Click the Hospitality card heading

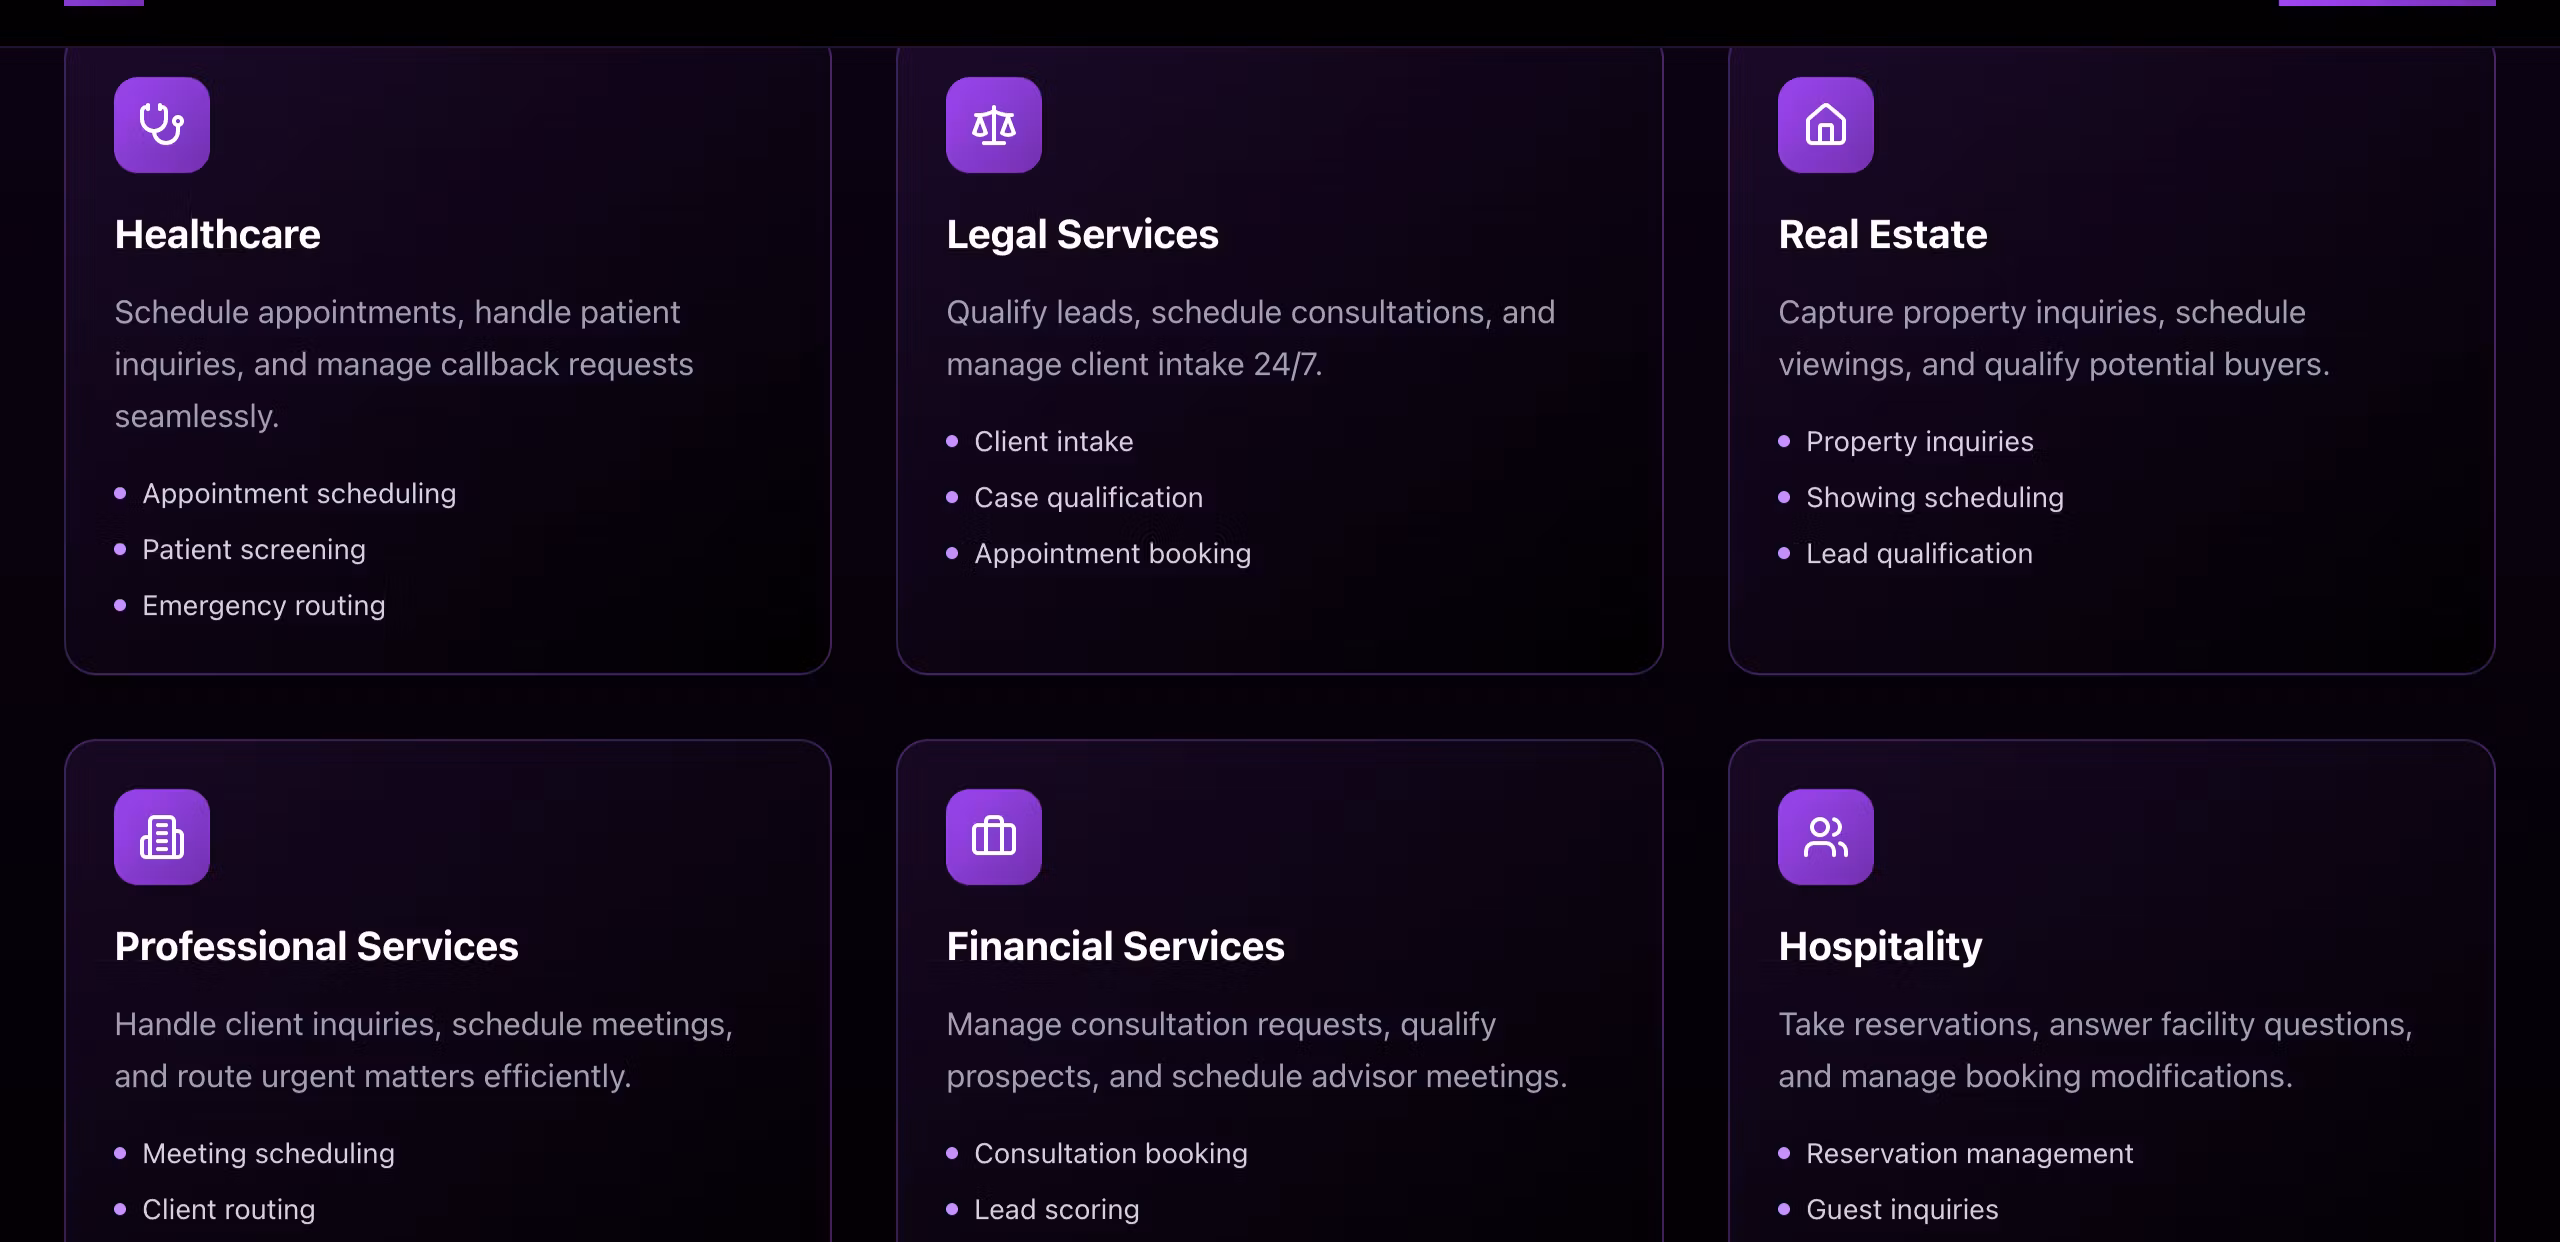[1881, 947]
